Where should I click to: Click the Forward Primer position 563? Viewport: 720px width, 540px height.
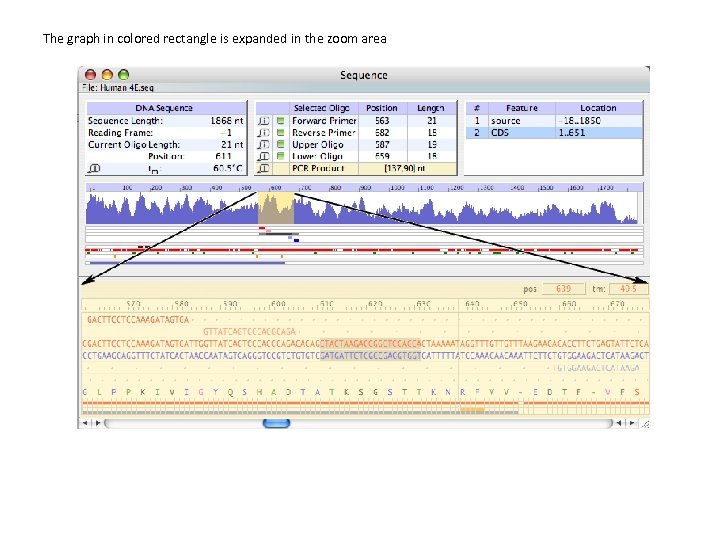[x=382, y=121]
